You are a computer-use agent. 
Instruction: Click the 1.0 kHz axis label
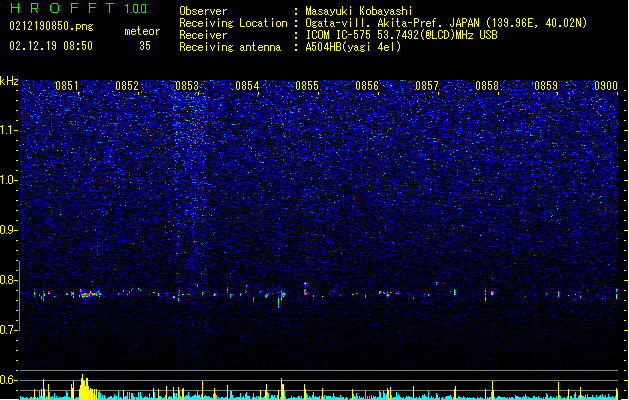coord(8,180)
